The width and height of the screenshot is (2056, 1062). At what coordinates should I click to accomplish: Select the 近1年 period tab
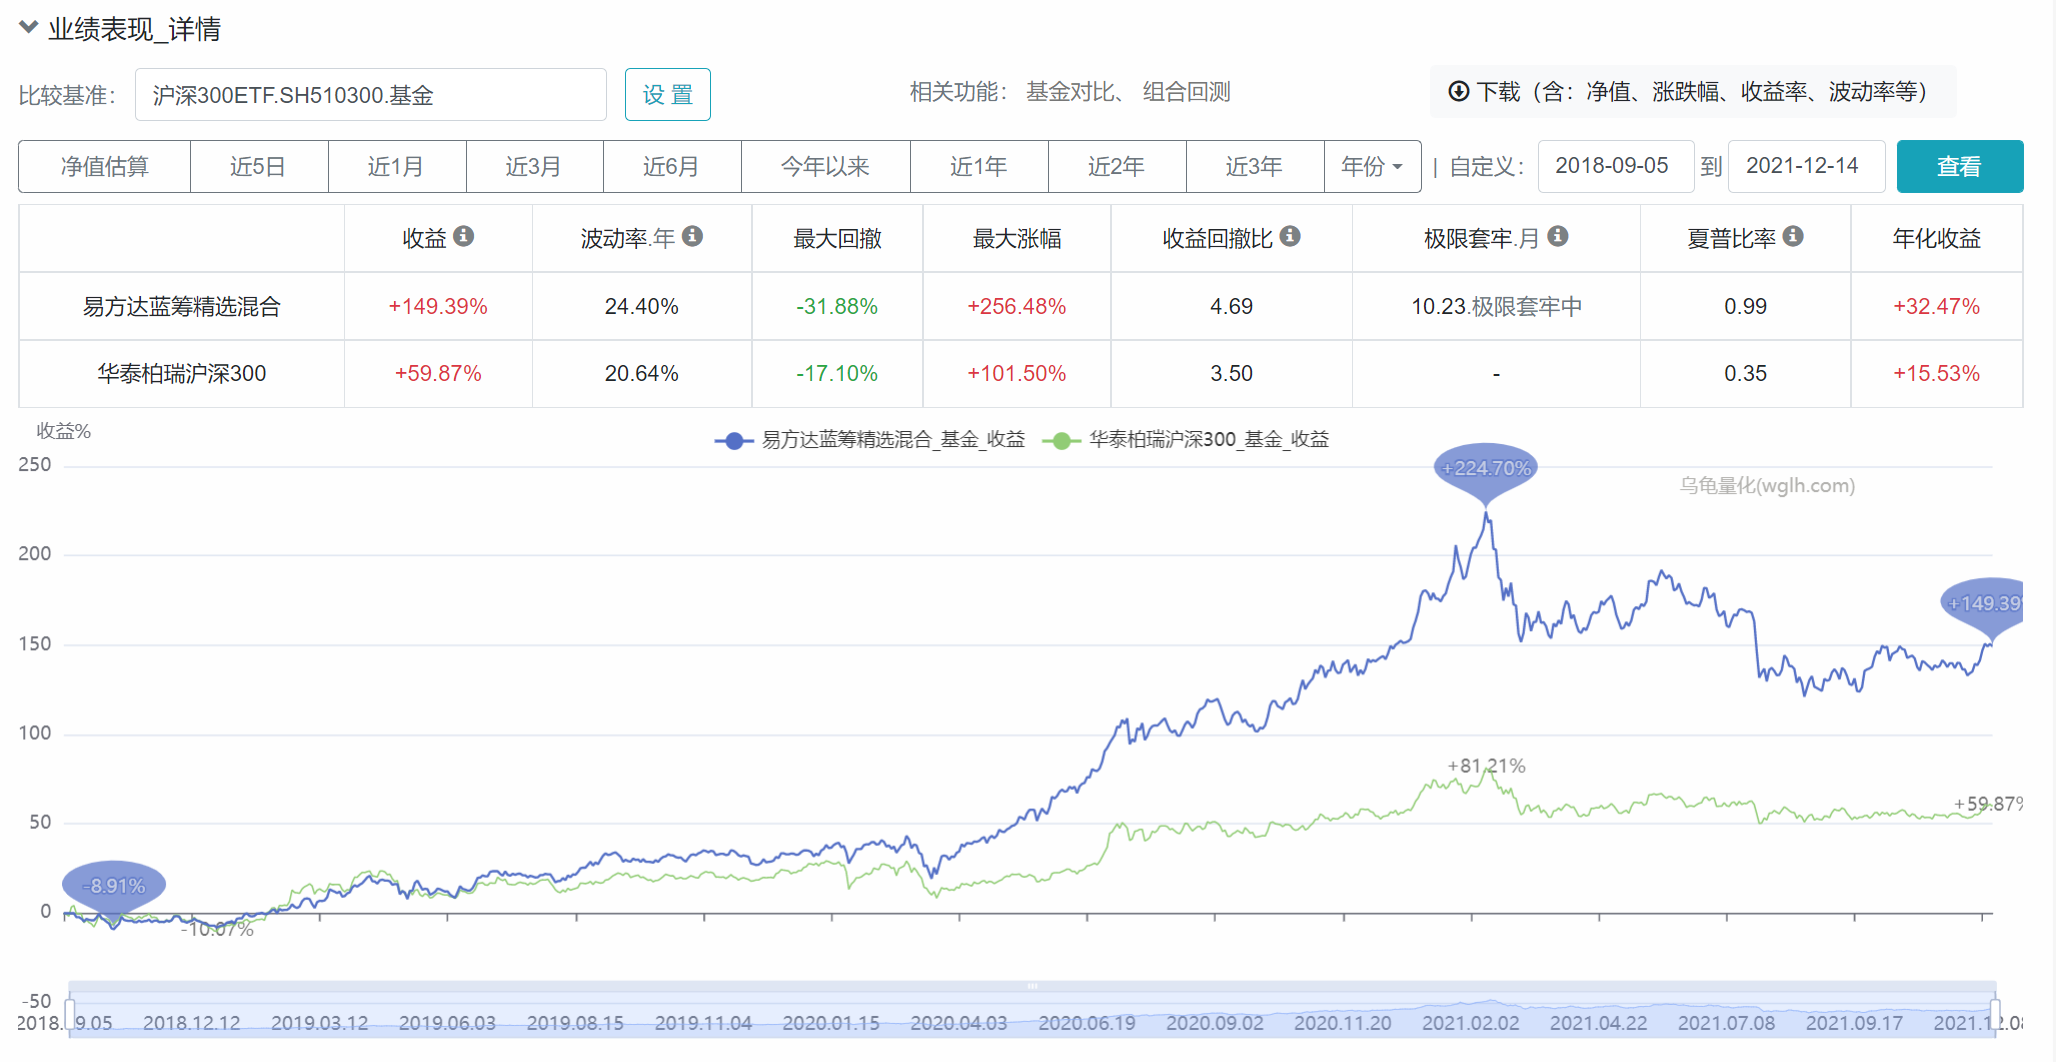(x=978, y=167)
